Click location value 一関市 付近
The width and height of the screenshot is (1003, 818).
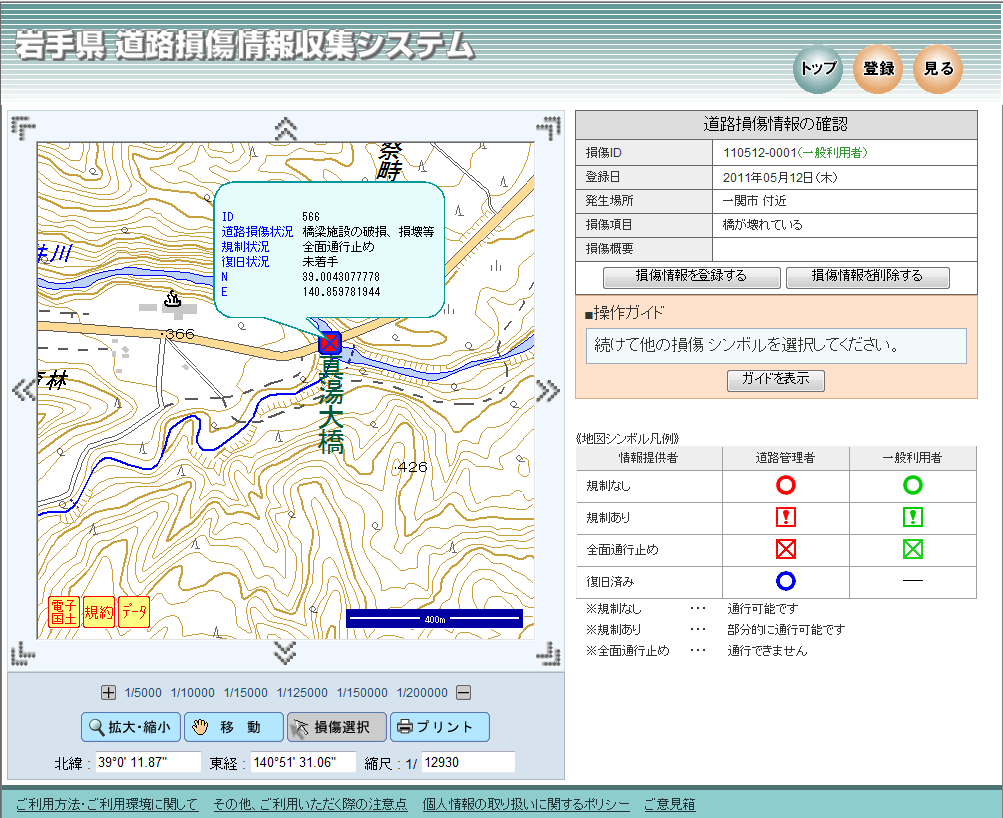[754, 201]
